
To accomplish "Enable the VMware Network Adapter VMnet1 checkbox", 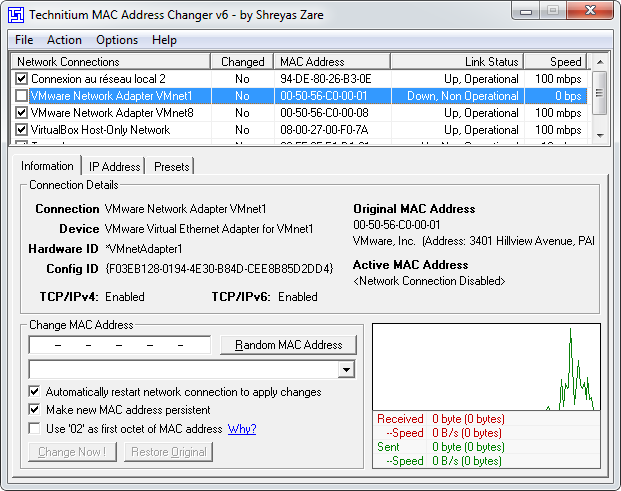I will [x=22, y=96].
